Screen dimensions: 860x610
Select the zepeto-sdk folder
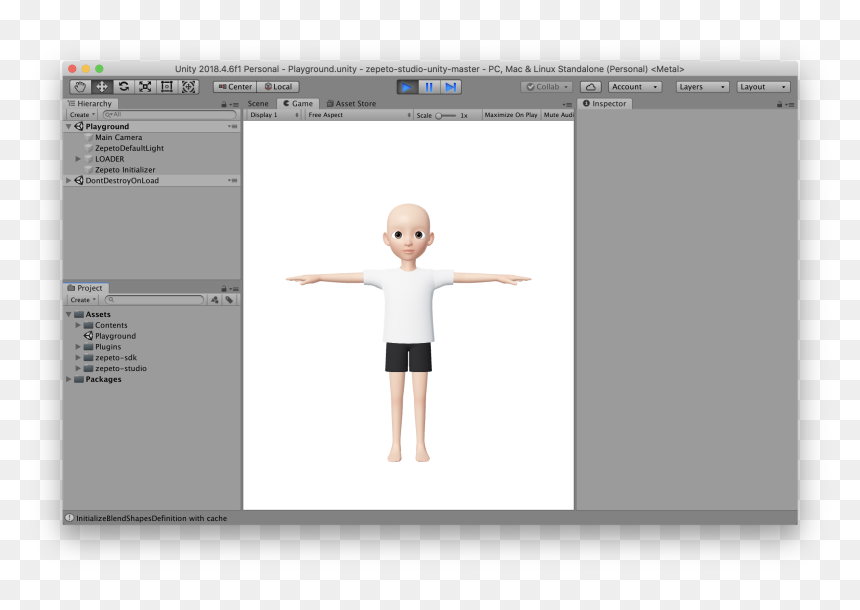(x=116, y=358)
